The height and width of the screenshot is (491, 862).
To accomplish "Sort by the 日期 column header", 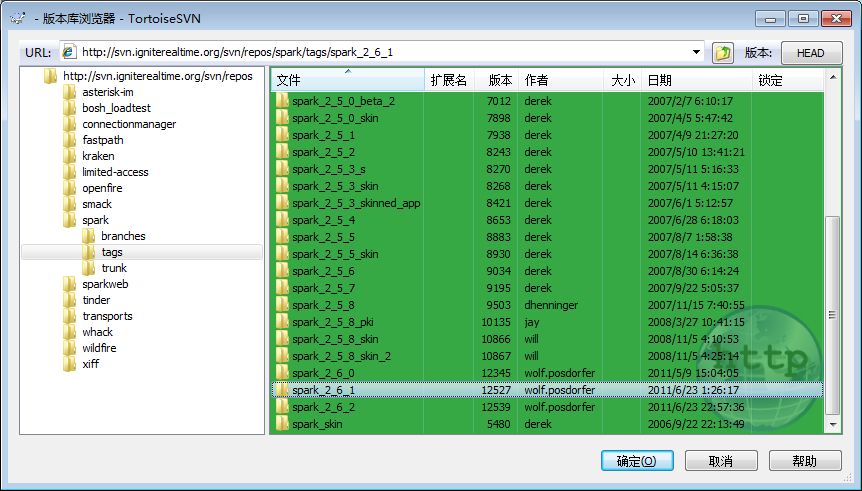I will (x=697, y=80).
